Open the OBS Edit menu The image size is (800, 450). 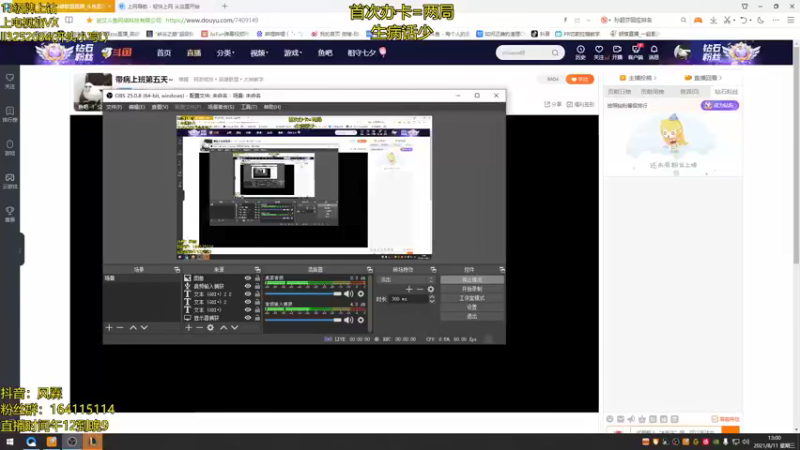tap(136, 107)
